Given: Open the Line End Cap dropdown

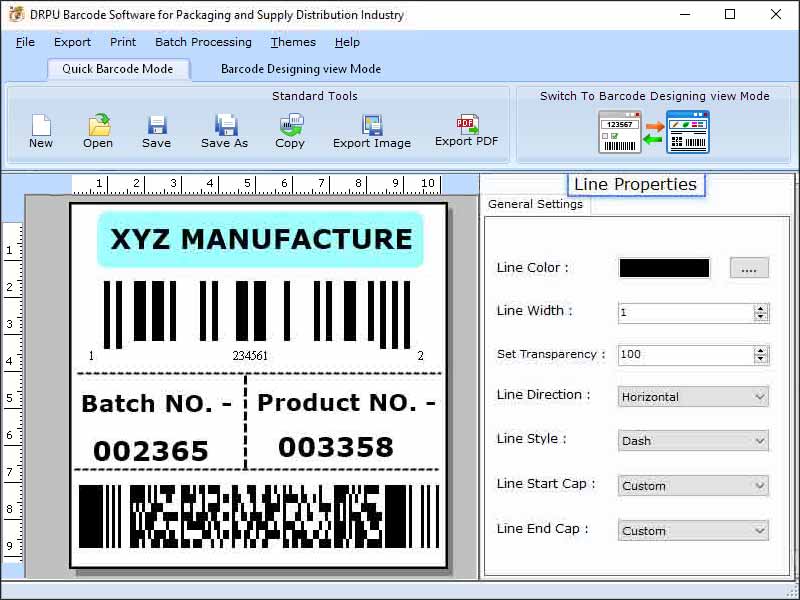Looking at the screenshot, I should 691,530.
